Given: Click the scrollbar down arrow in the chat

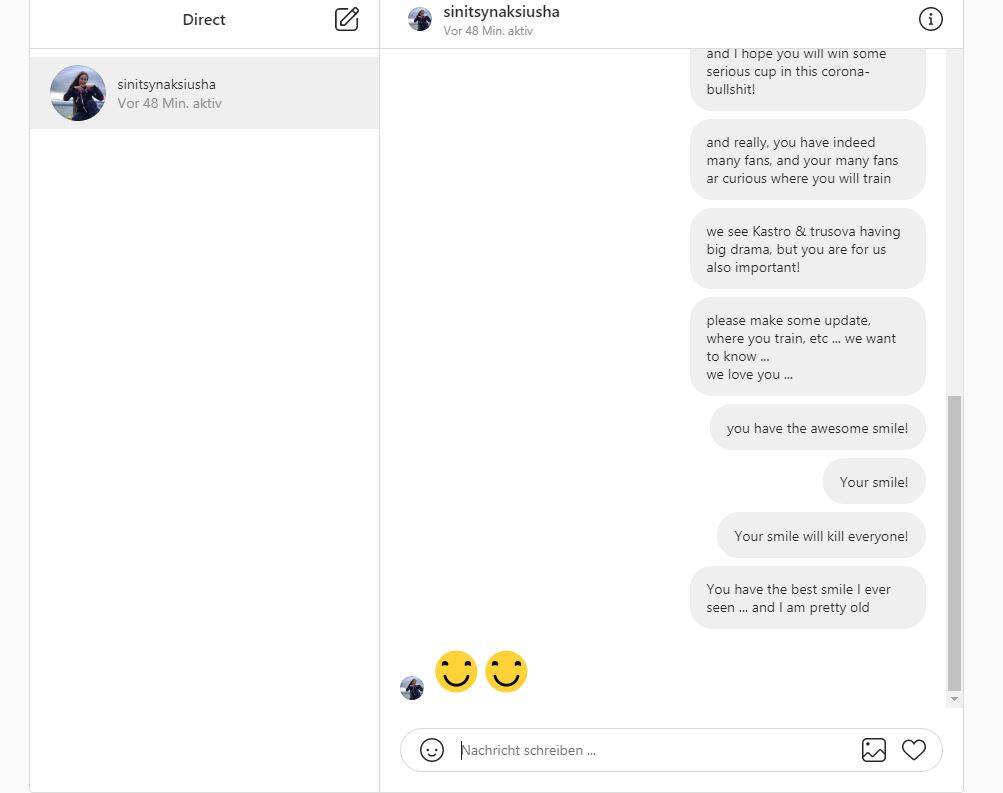Looking at the screenshot, I should [x=954, y=699].
